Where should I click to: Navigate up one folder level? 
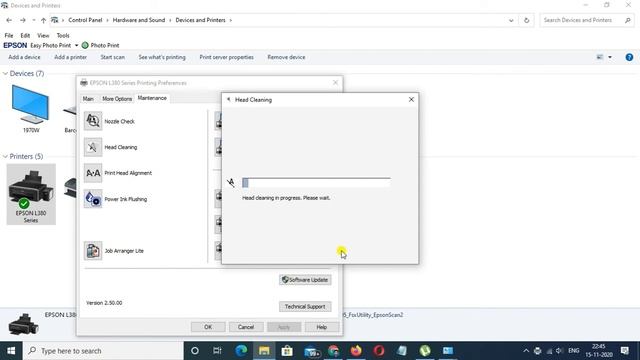pos(43,20)
